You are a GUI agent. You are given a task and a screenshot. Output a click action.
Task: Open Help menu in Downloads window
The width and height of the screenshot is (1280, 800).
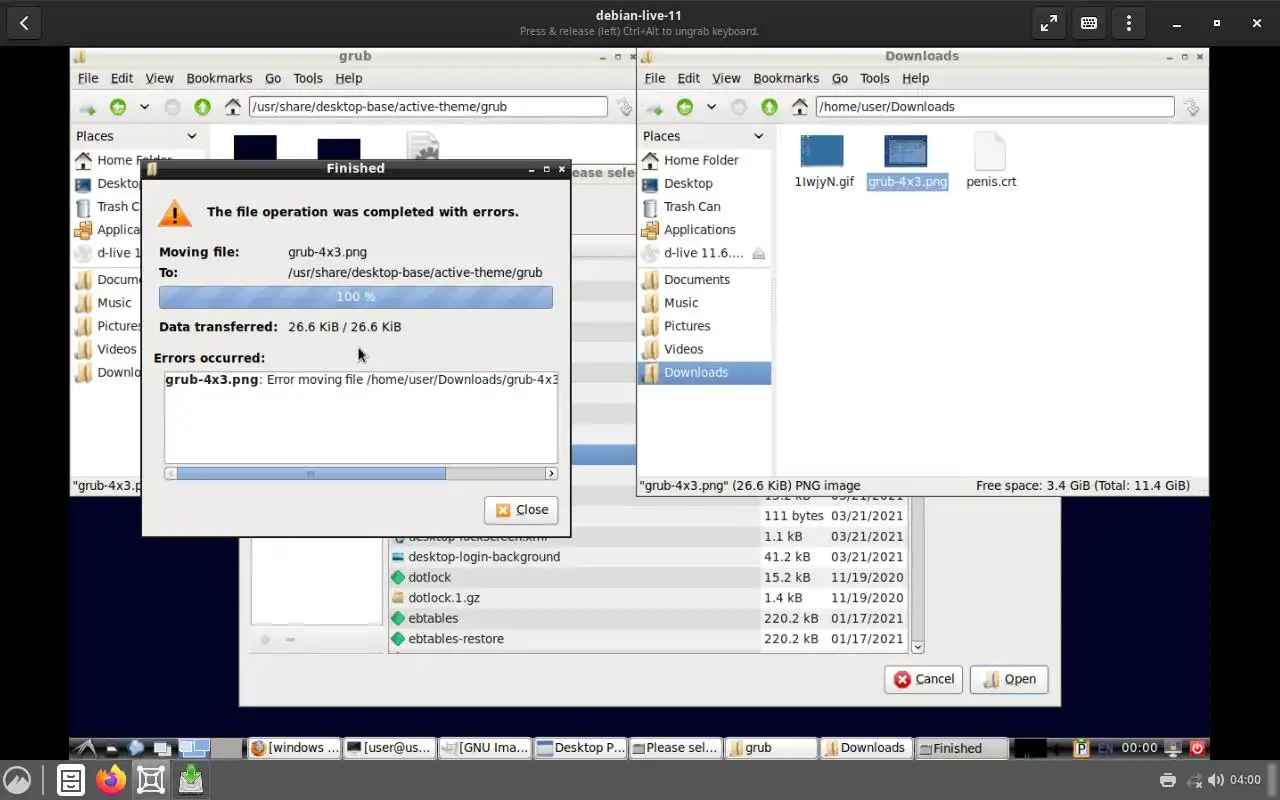pos(915,78)
